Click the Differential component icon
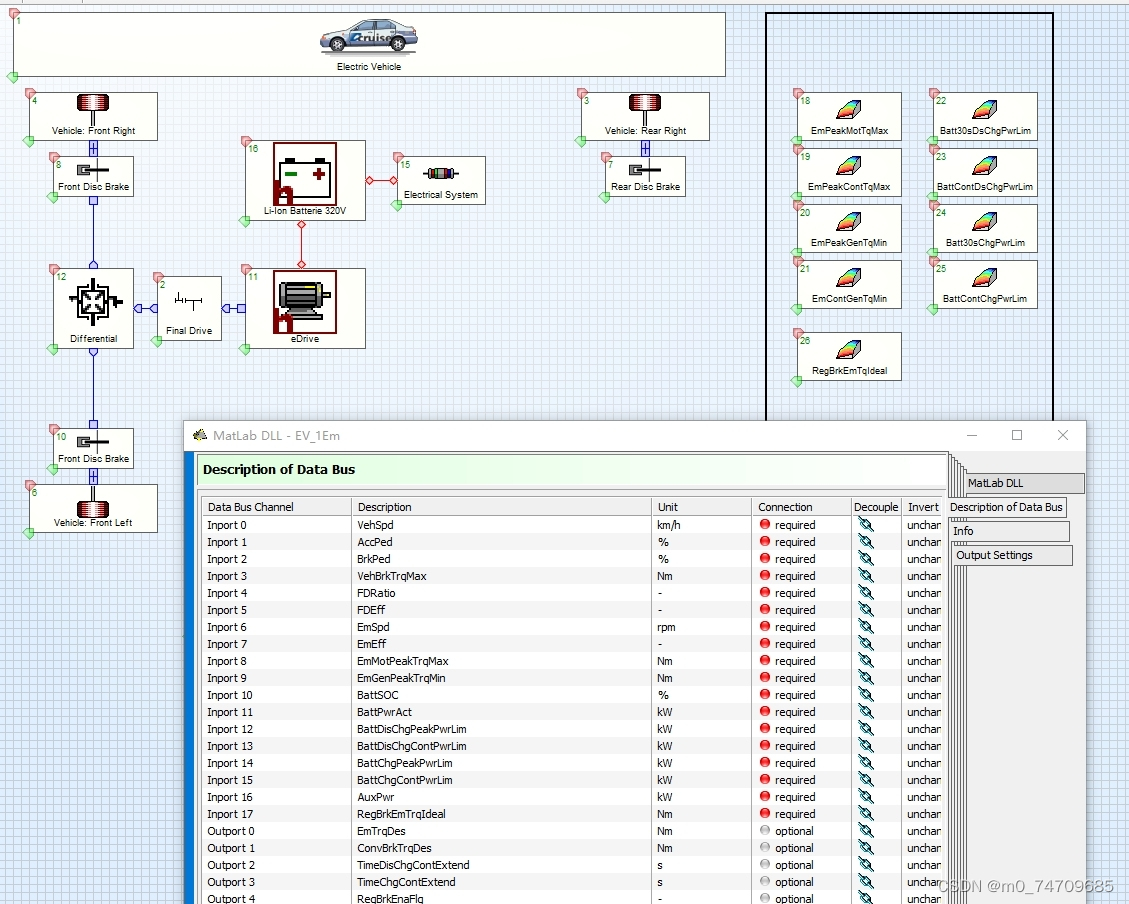 point(94,302)
